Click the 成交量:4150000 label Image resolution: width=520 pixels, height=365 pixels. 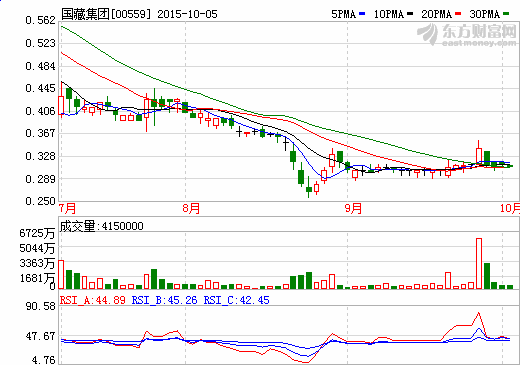tap(102, 226)
